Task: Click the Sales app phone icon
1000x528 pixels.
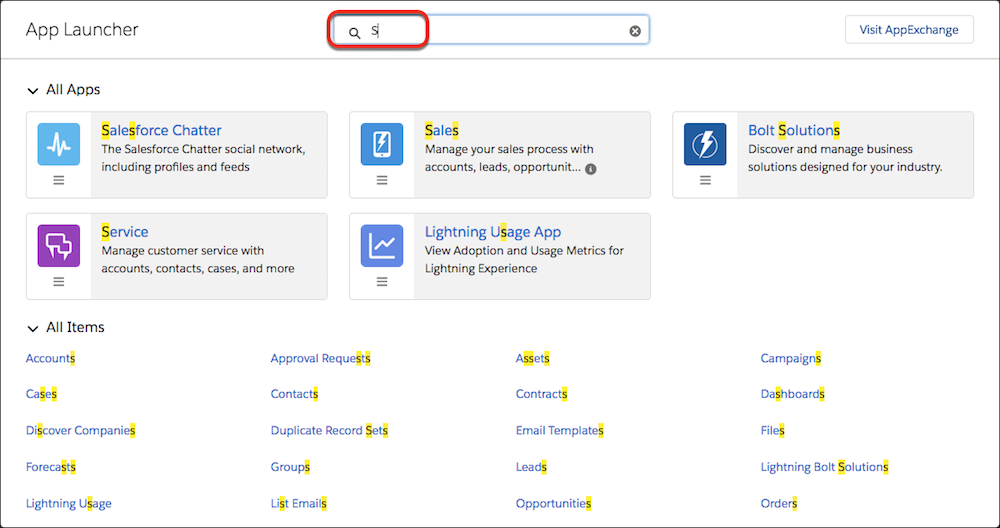Action: tap(382, 144)
